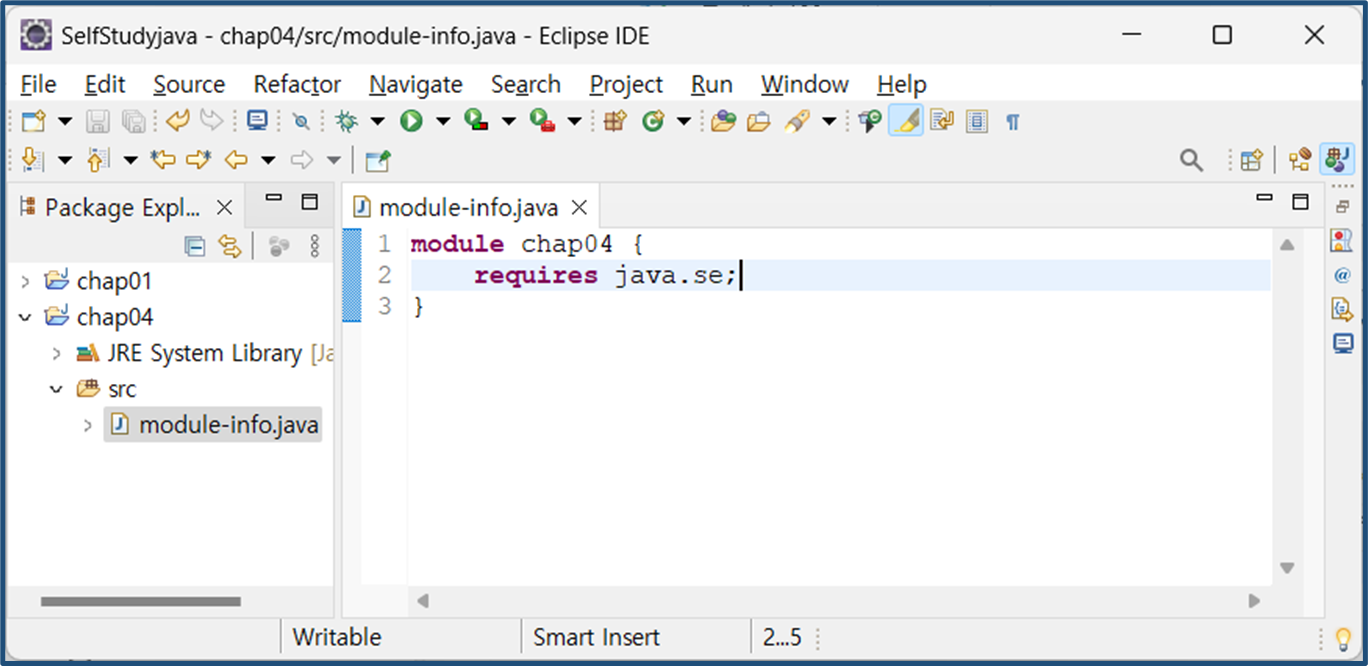Image resolution: width=1368 pixels, height=666 pixels.
Task: Toggle Mark Occurrences highlighter icon
Action: pyautogui.click(x=906, y=122)
